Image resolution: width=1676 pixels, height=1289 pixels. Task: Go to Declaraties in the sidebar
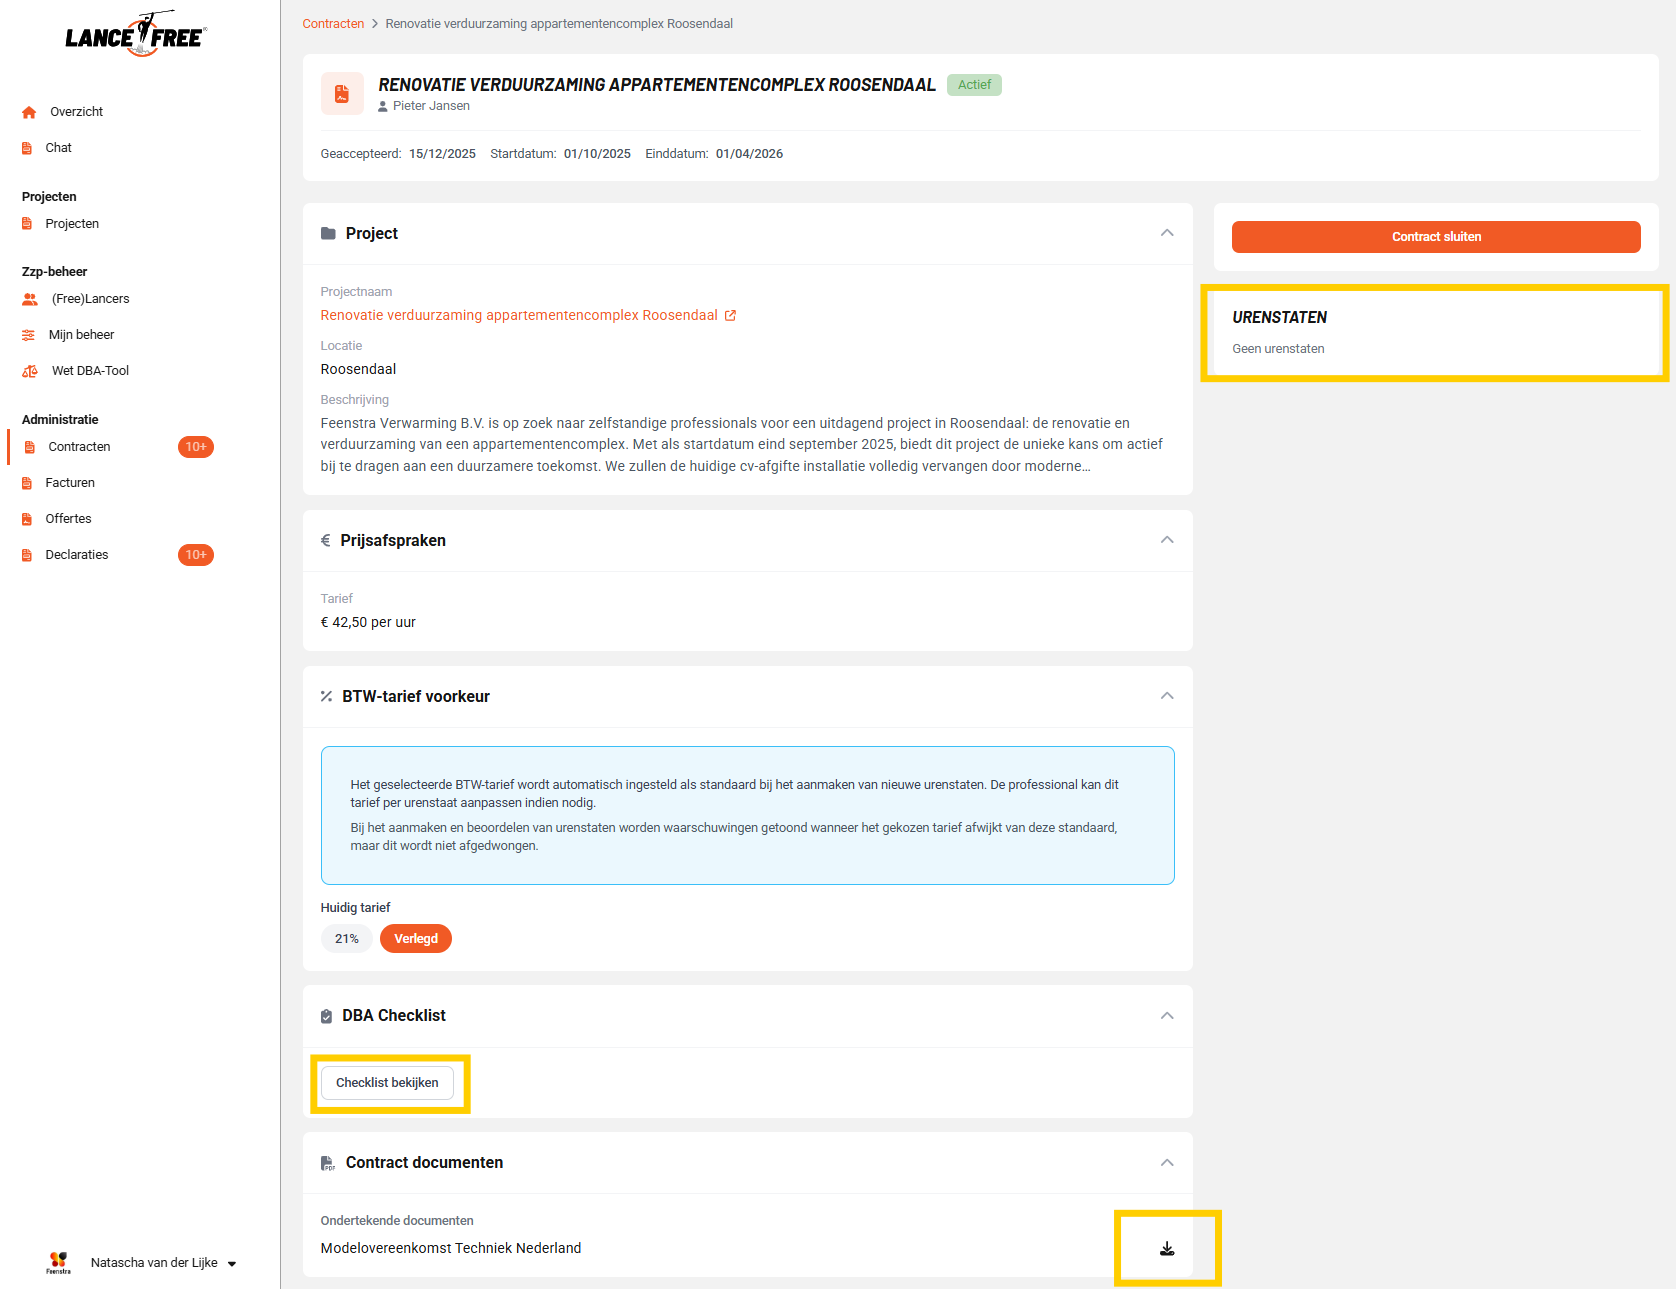tap(77, 555)
